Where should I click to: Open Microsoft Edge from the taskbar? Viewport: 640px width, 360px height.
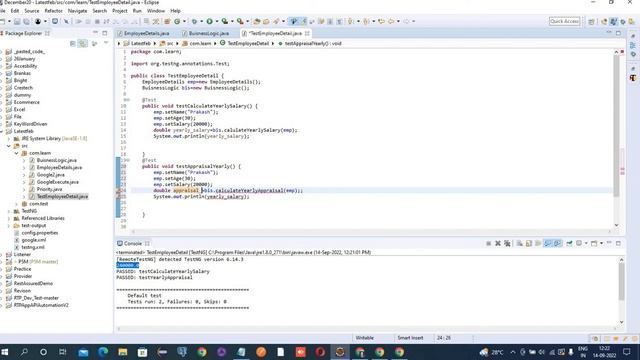tap(103, 352)
